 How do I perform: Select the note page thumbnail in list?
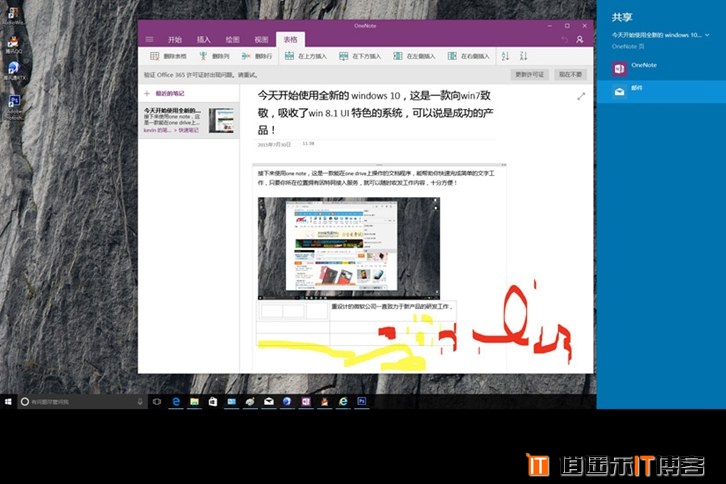pyautogui.click(x=188, y=119)
